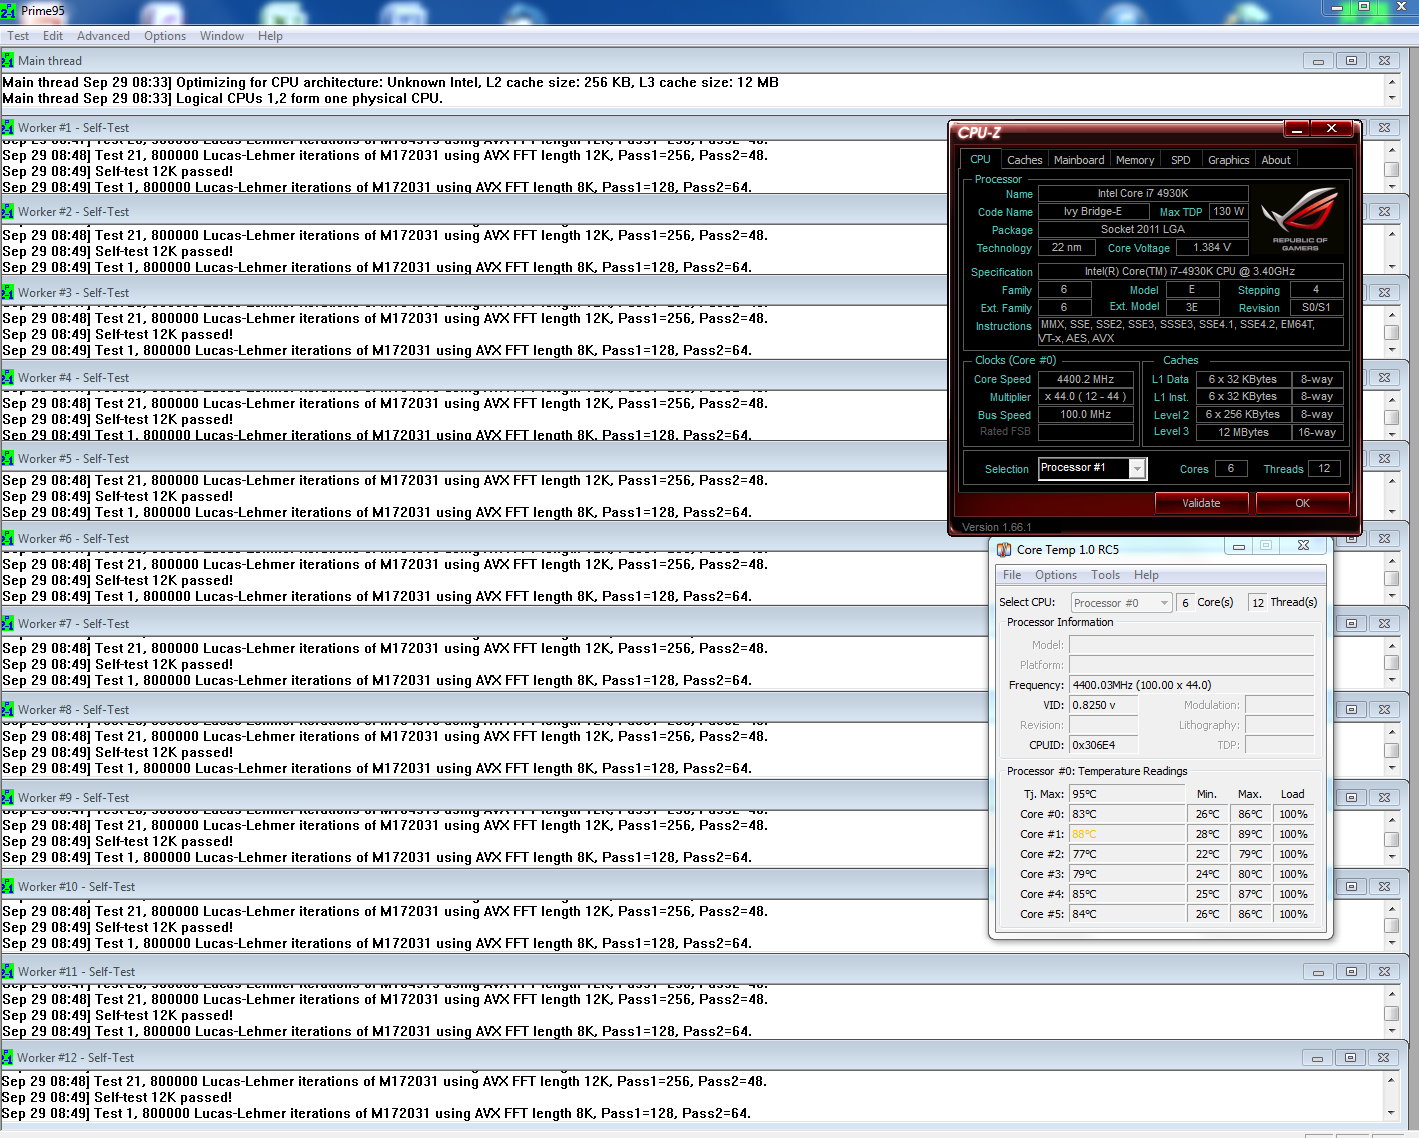Open the Options menu in Core Temp
The width and height of the screenshot is (1419, 1138).
[1056, 575]
